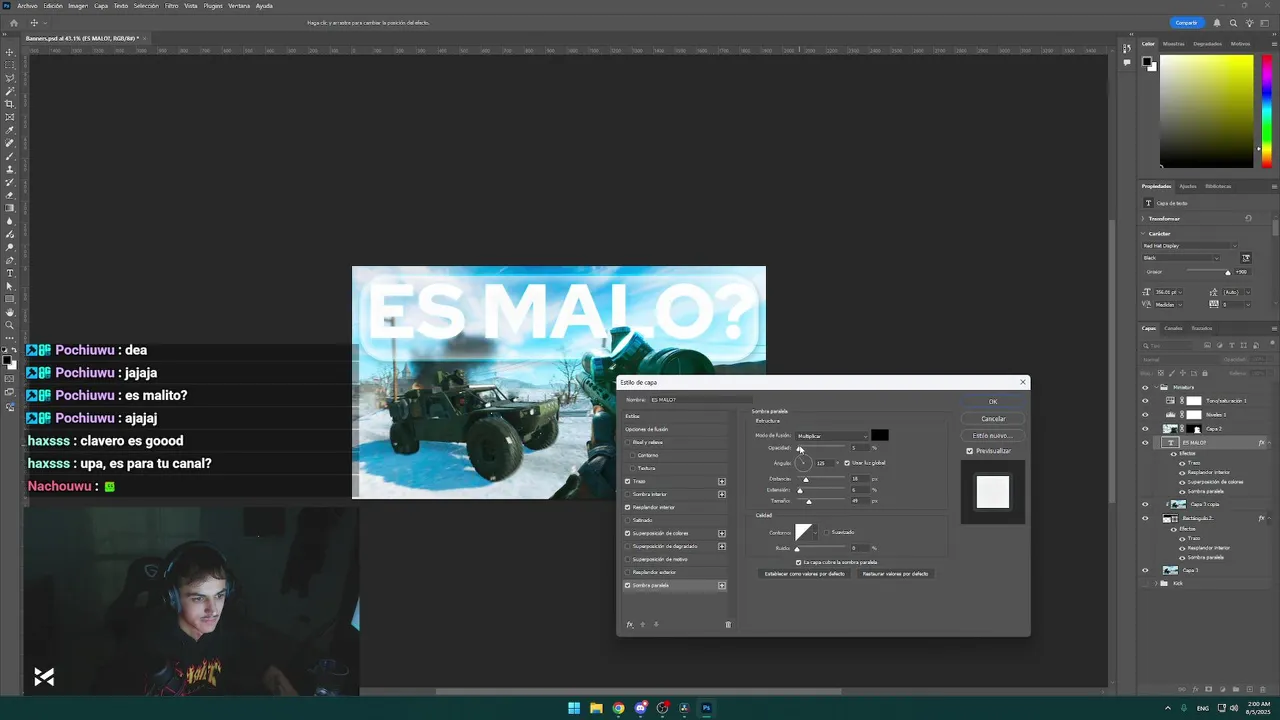This screenshot has width=1280, height=720.
Task: Select the Hand tool
Action: (x=10, y=312)
